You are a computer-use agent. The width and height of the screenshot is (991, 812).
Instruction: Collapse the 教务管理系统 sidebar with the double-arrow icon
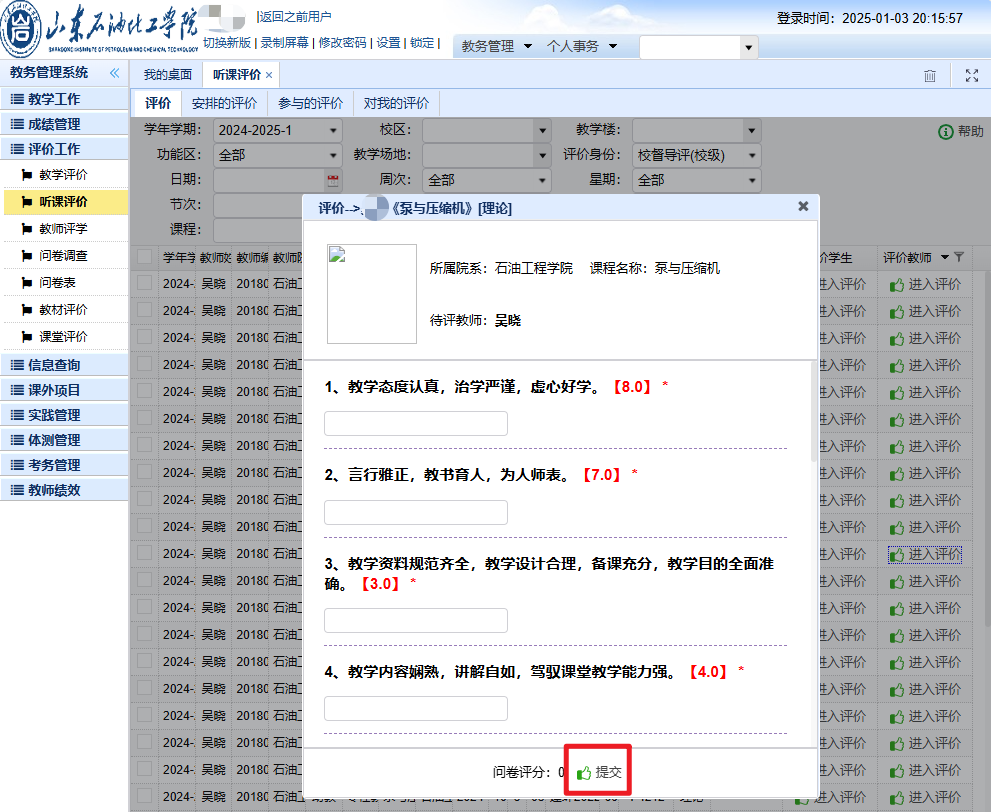click(114, 73)
